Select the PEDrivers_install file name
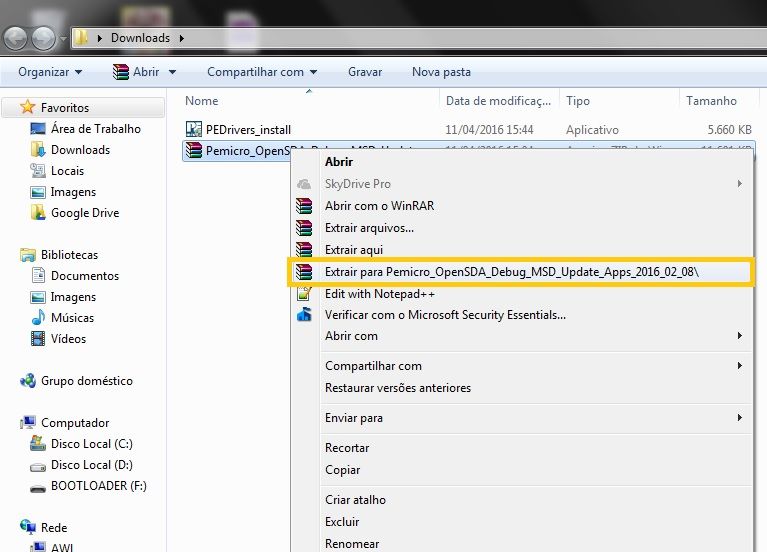 point(248,130)
